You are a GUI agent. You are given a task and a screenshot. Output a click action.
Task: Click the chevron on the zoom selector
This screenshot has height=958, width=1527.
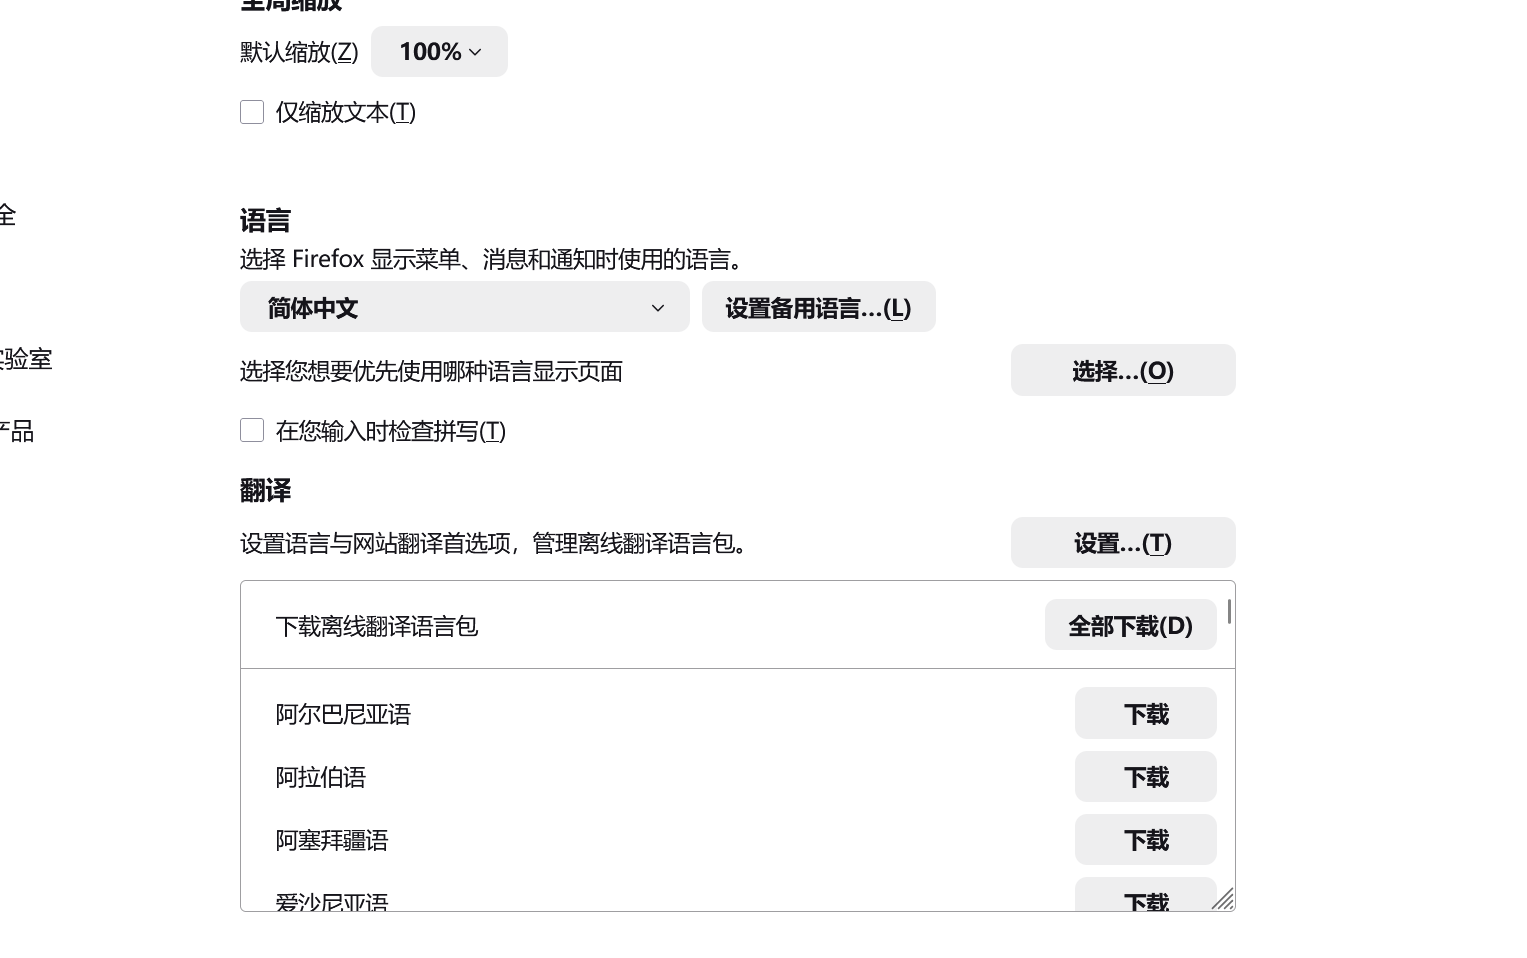475,52
